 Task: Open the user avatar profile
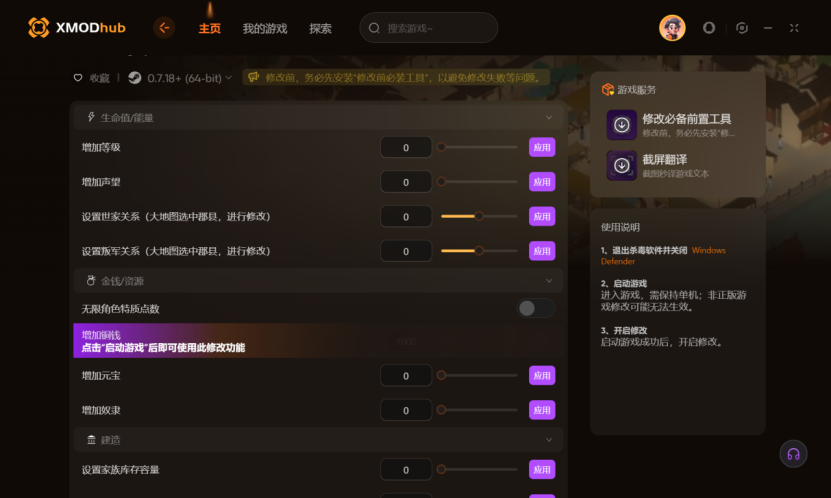pyautogui.click(x=672, y=28)
